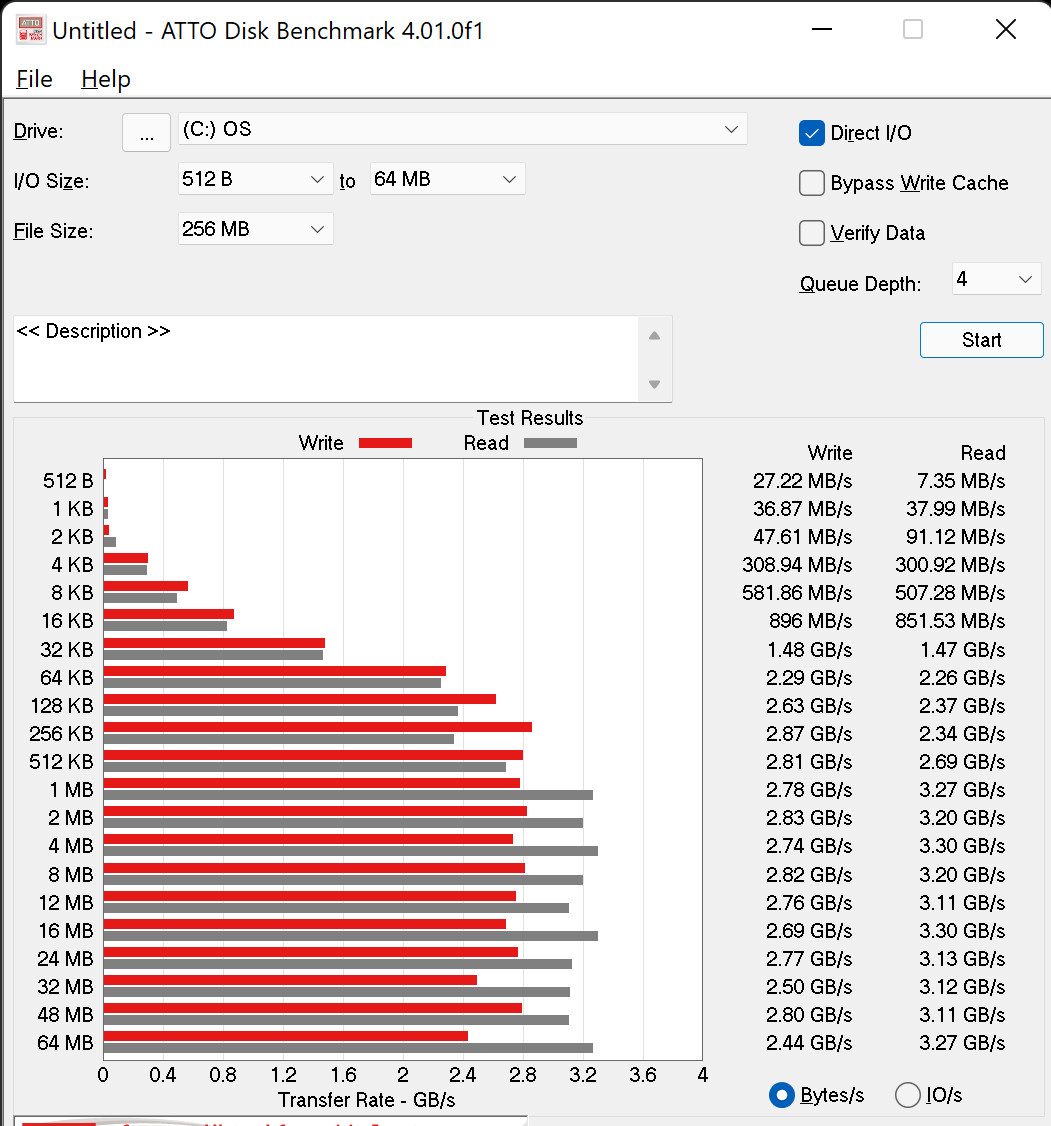The width and height of the screenshot is (1051, 1126).
Task: Enable Bypass Write Cache checkbox
Action: pos(812,182)
